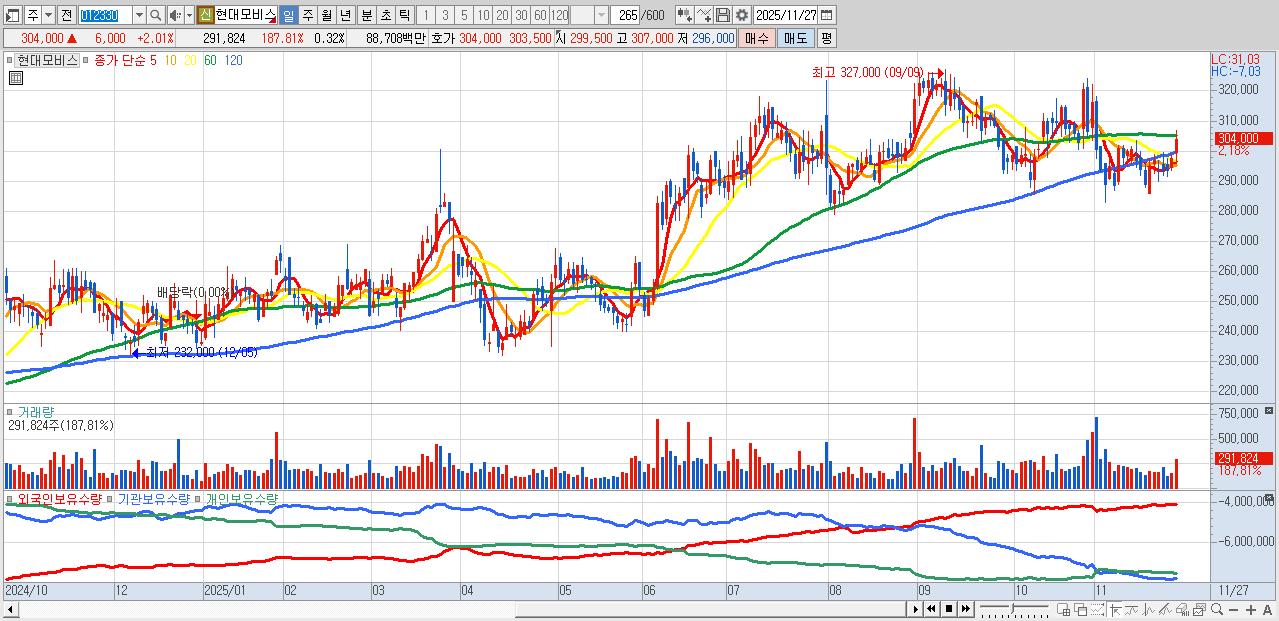Click the rewind button in bottom bar
This screenshot has width=1279, height=621.
click(931, 609)
